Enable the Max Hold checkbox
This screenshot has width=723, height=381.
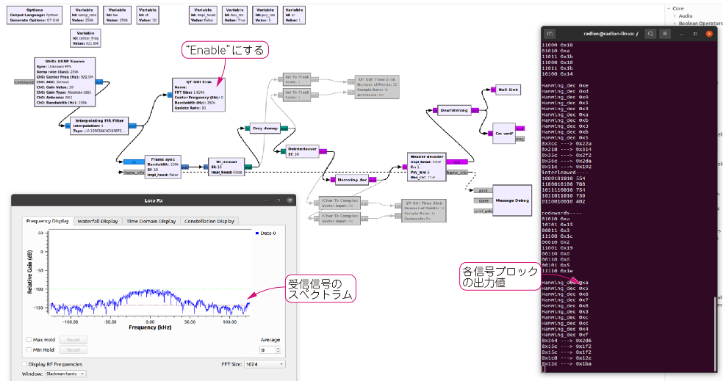[x=29, y=340]
